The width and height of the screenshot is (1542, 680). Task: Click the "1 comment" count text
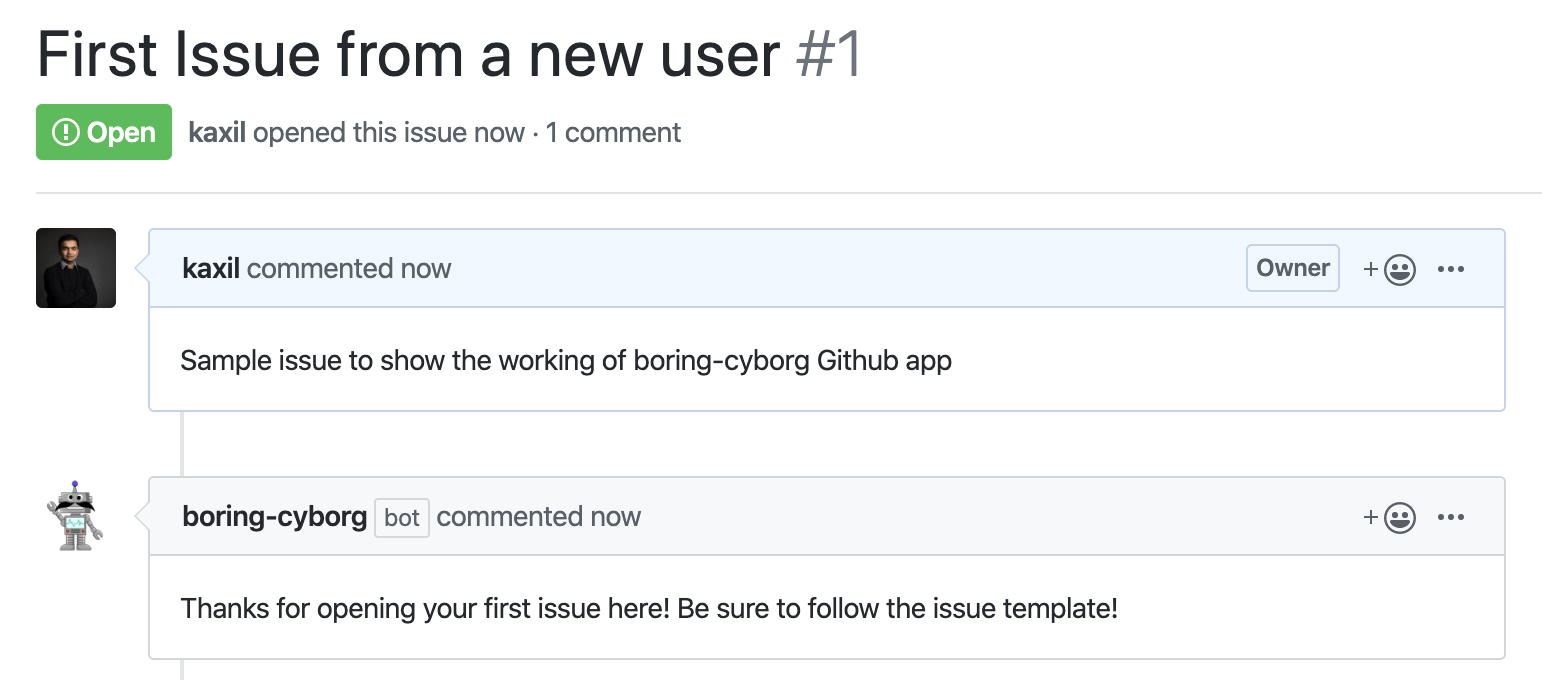pyautogui.click(x=613, y=133)
